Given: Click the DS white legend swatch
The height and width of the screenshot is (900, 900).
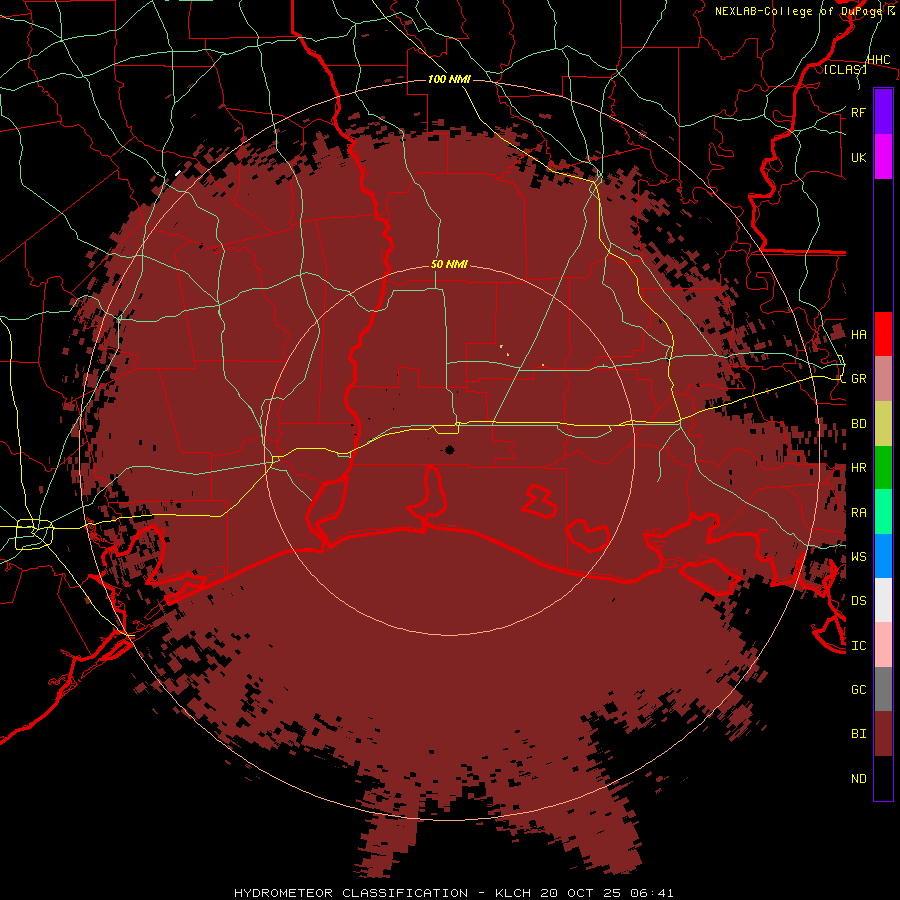Looking at the screenshot, I should [883, 600].
